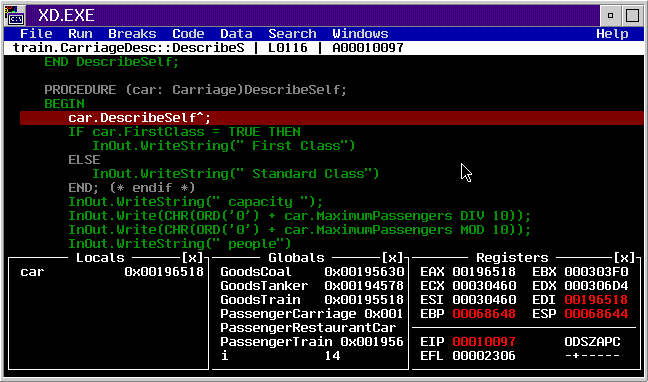Viewport: 648px width, 382px height.
Task: Click the red EBP register value 00068648
Action: pyautogui.click(x=484, y=314)
